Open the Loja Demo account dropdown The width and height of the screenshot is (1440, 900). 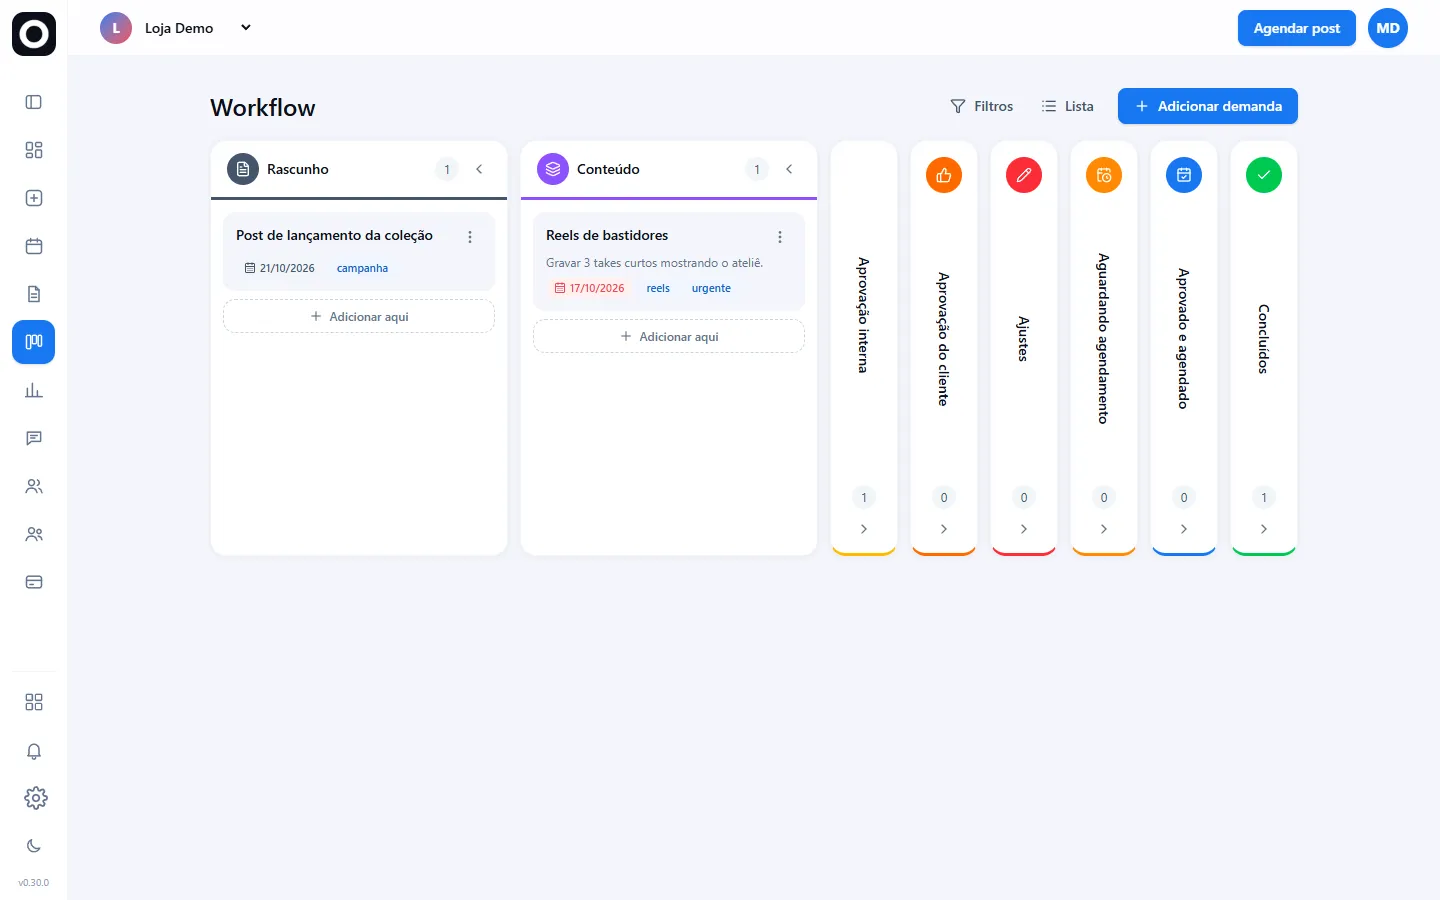point(176,28)
